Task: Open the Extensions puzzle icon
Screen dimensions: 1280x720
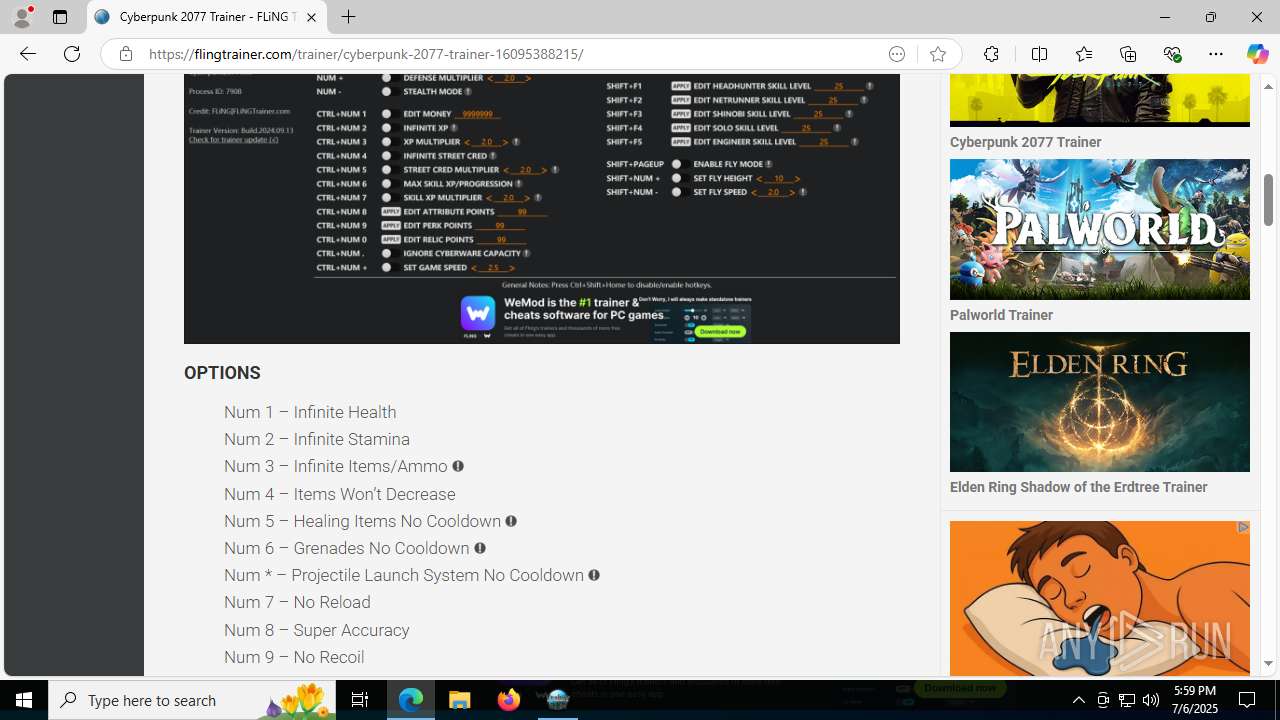Action: click(x=991, y=54)
